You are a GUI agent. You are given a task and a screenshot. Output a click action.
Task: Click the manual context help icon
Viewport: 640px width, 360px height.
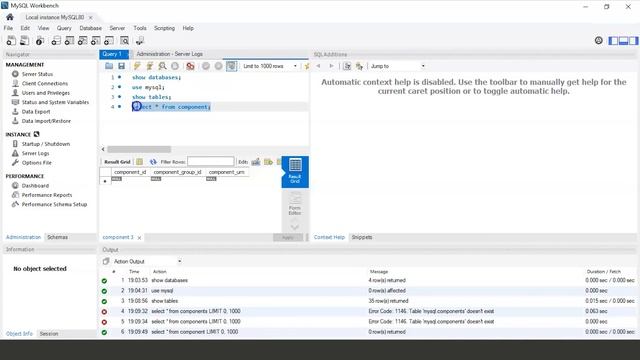point(347,66)
